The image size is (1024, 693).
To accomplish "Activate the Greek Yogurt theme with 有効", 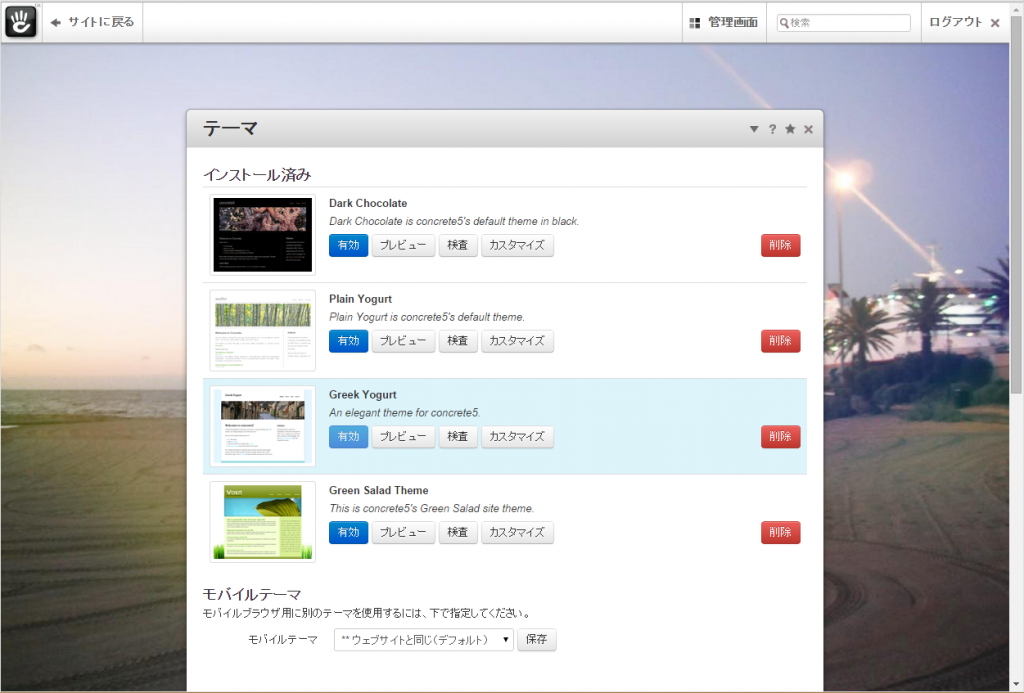I will click(348, 436).
